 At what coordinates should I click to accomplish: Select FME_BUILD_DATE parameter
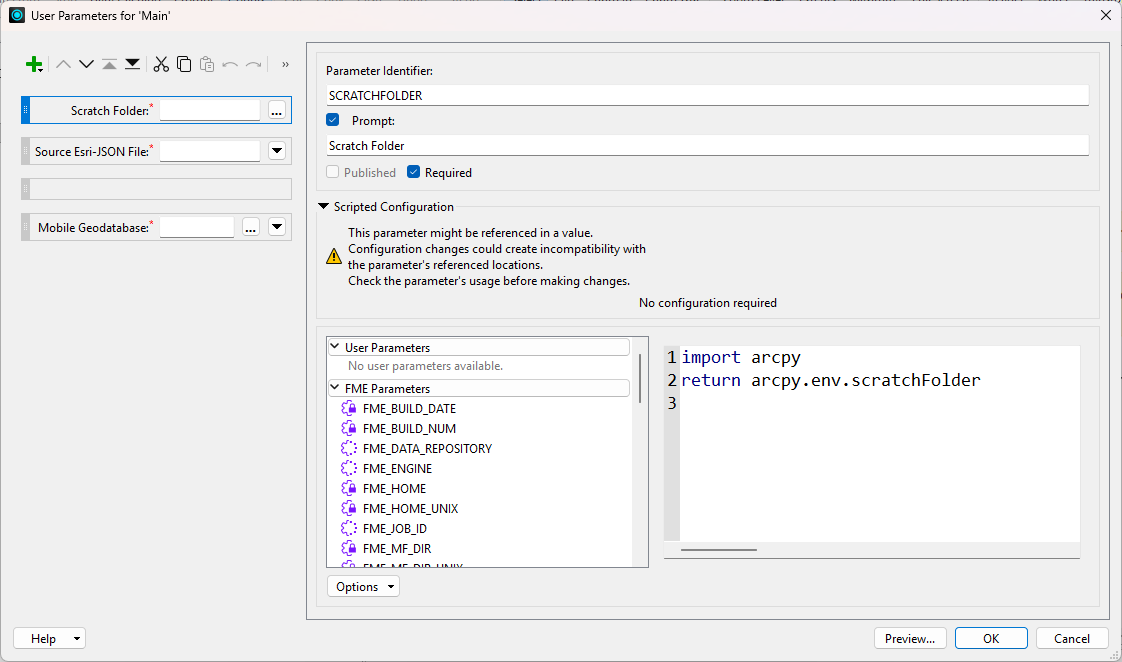click(x=409, y=409)
